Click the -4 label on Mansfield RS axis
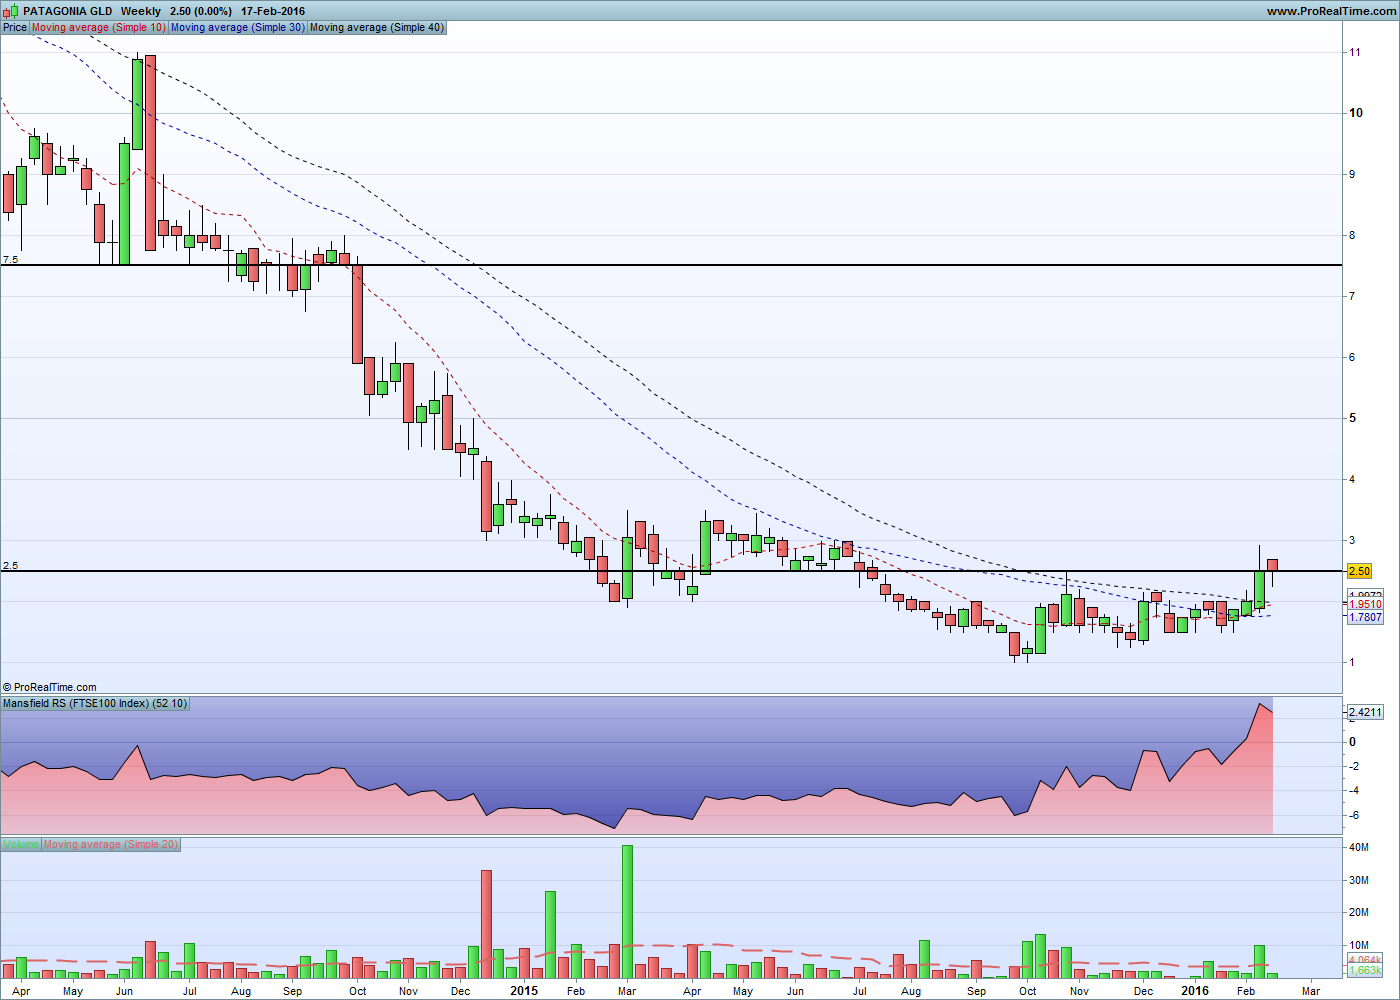 (x=1353, y=791)
